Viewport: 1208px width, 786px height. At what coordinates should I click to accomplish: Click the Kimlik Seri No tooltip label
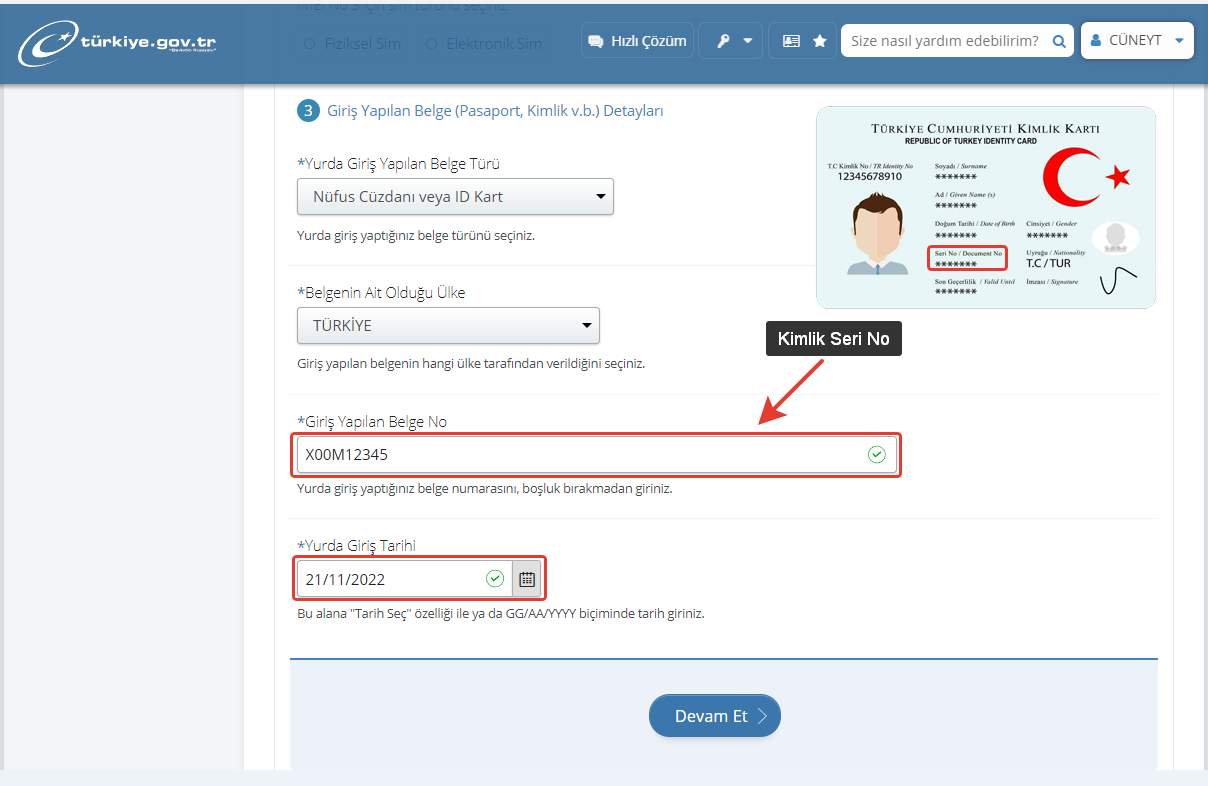(833, 340)
